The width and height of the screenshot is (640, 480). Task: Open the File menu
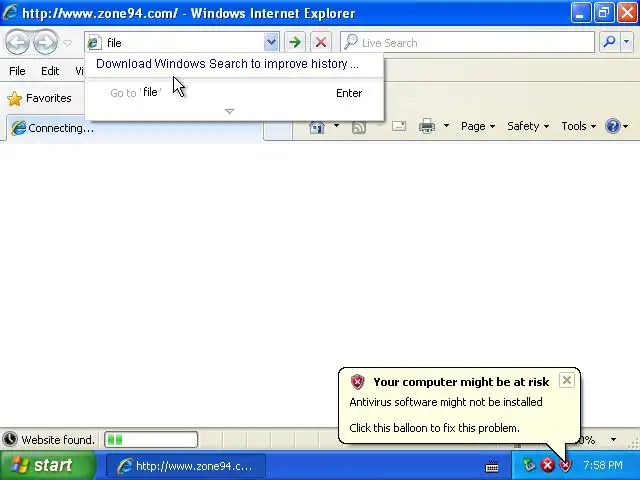pos(17,71)
